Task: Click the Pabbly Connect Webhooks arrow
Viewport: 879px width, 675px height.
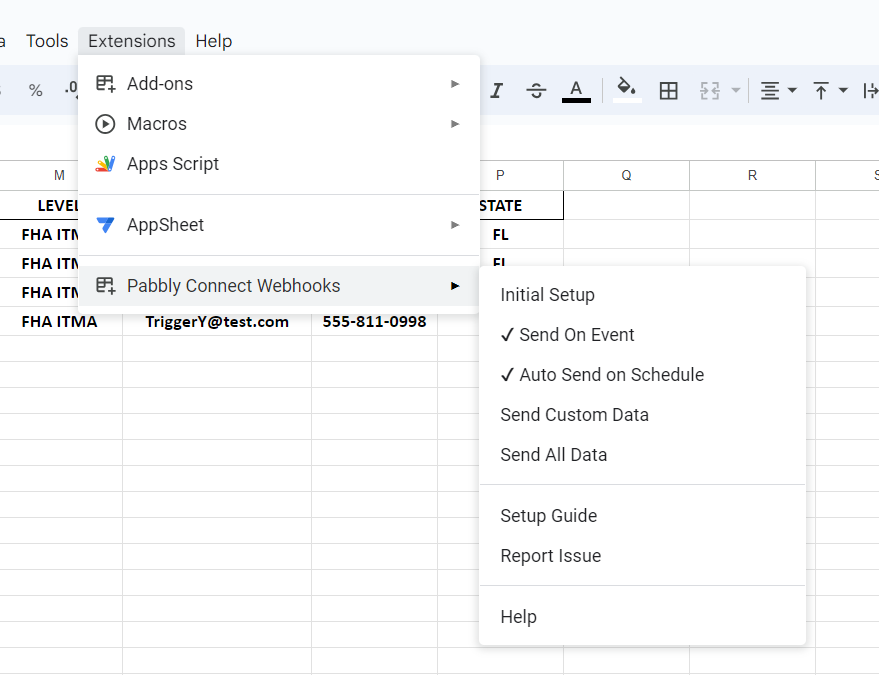Action: pos(455,286)
